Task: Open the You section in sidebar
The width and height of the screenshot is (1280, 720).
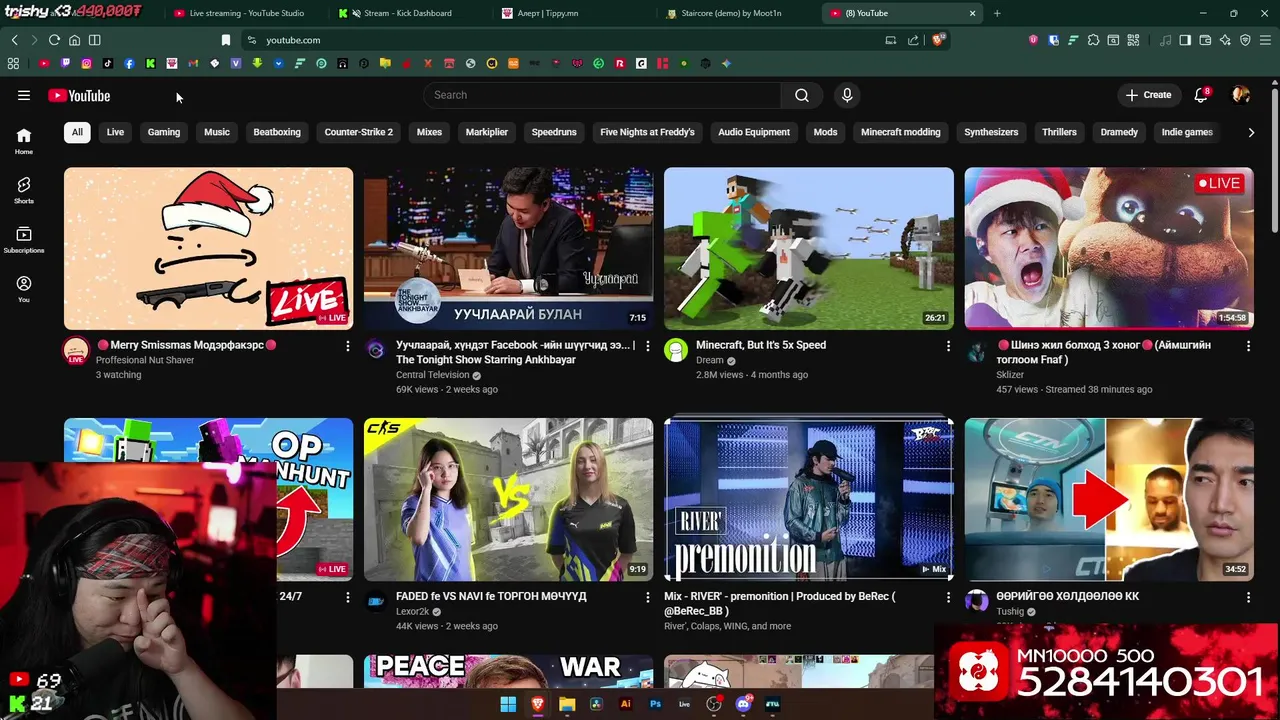Action: pos(24,289)
